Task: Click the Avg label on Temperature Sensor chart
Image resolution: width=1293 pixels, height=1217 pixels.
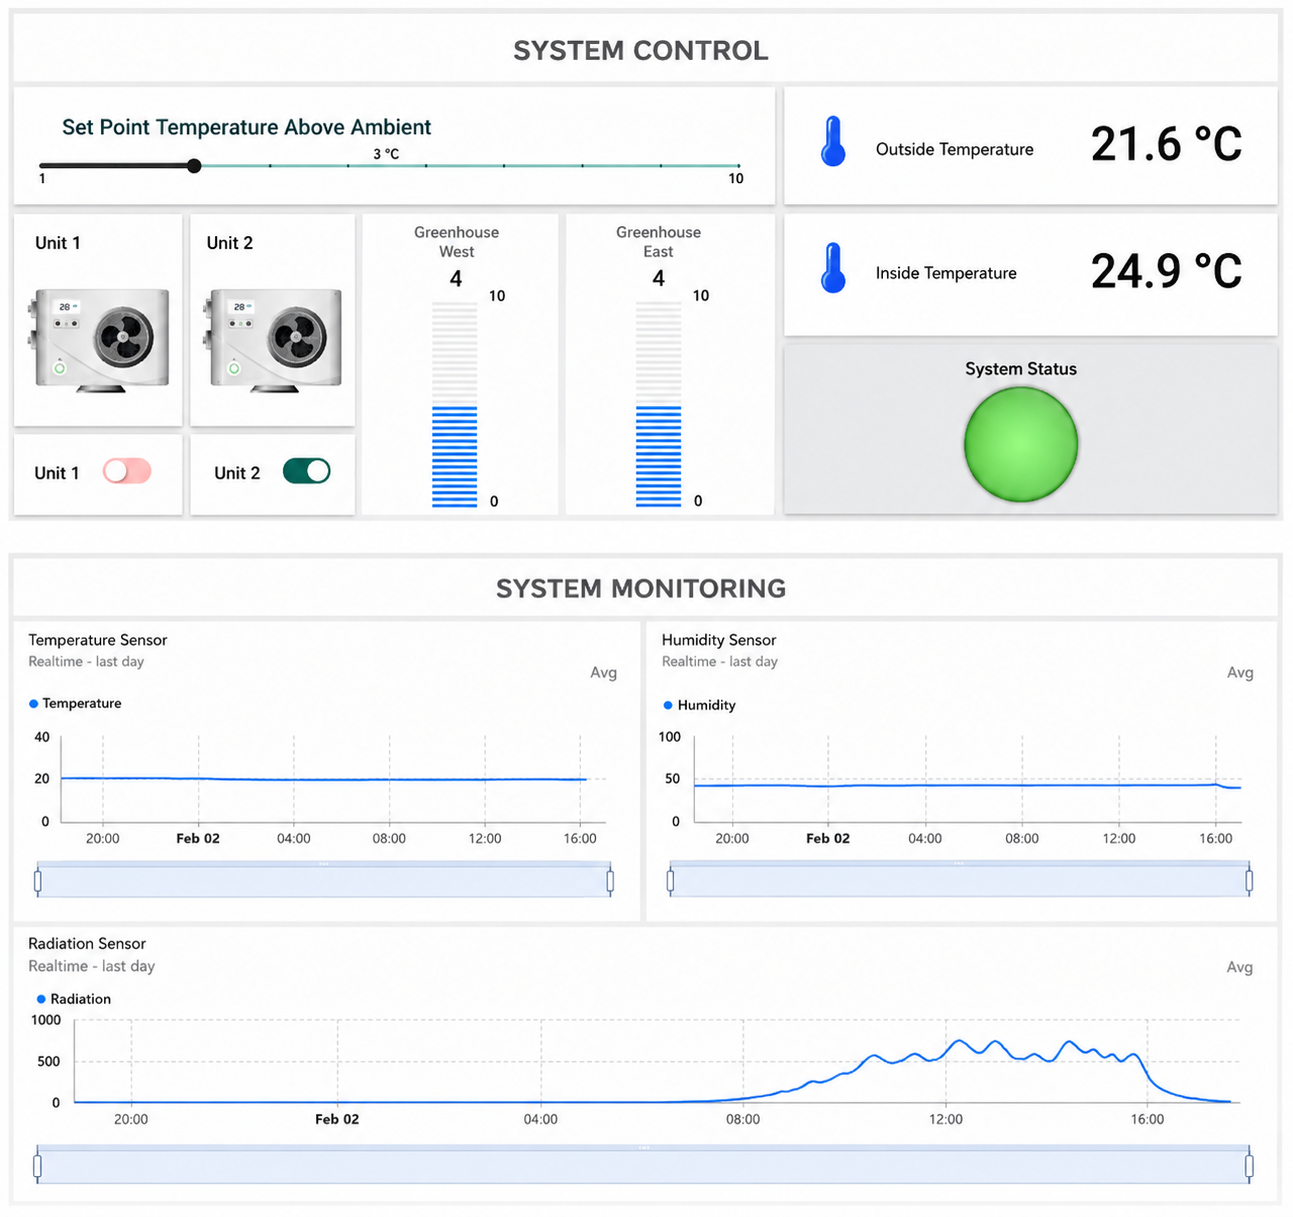Action: pos(603,673)
